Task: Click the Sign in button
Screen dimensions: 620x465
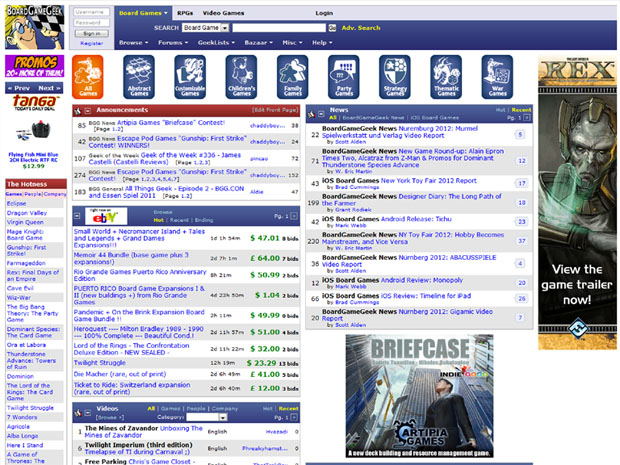Action: point(92,34)
